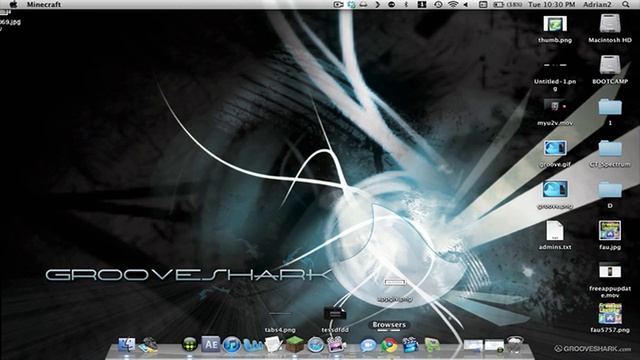Image resolution: width=640 pixels, height=360 pixels.
Task: Open the Apple menu
Action: [x=13, y=4]
